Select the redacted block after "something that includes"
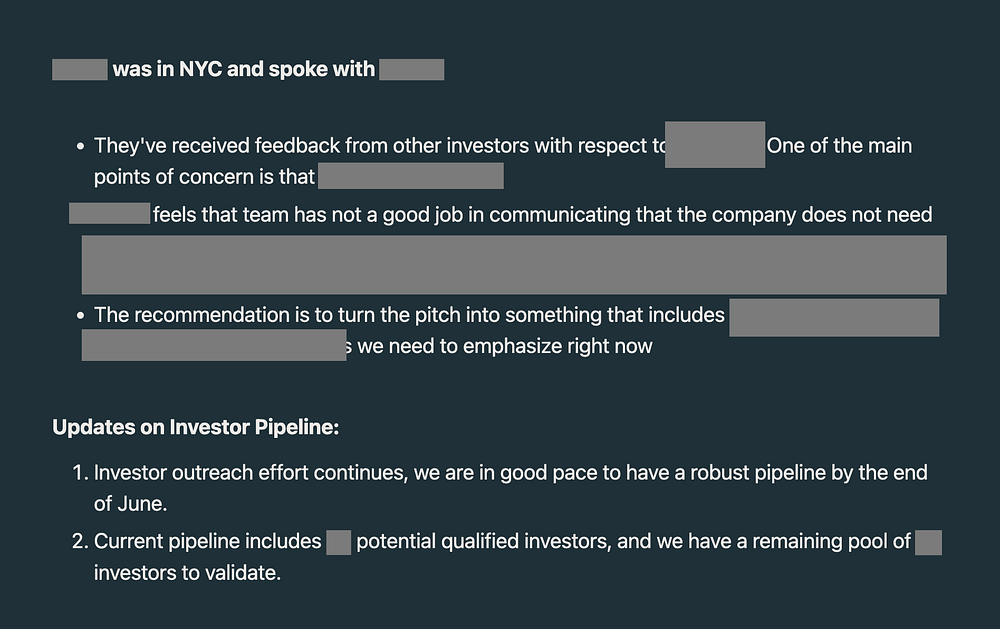The image size is (1000, 629). tap(834, 317)
